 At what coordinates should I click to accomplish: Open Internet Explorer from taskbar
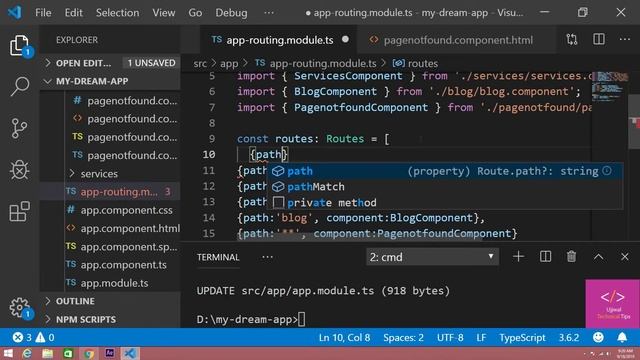[27, 353]
